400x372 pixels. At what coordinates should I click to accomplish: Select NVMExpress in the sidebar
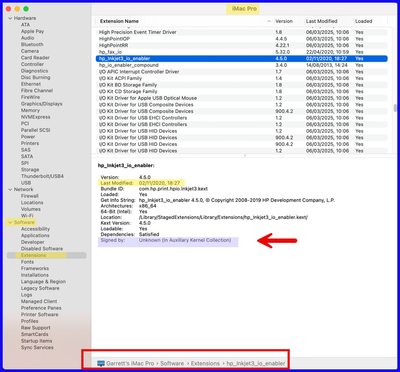click(x=36, y=117)
